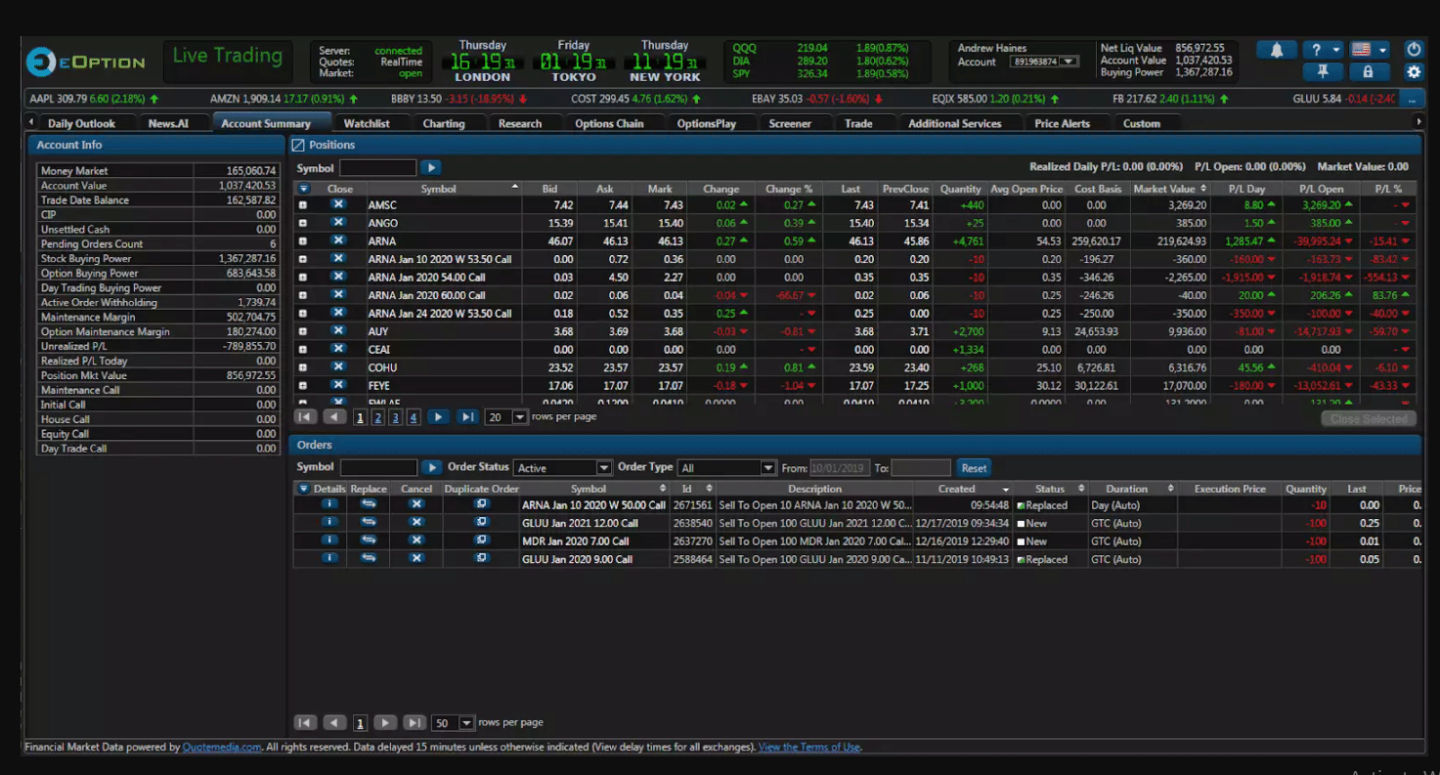The height and width of the screenshot is (775, 1440).
Task: Open the Quotemedia.com link
Action: point(222,747)
